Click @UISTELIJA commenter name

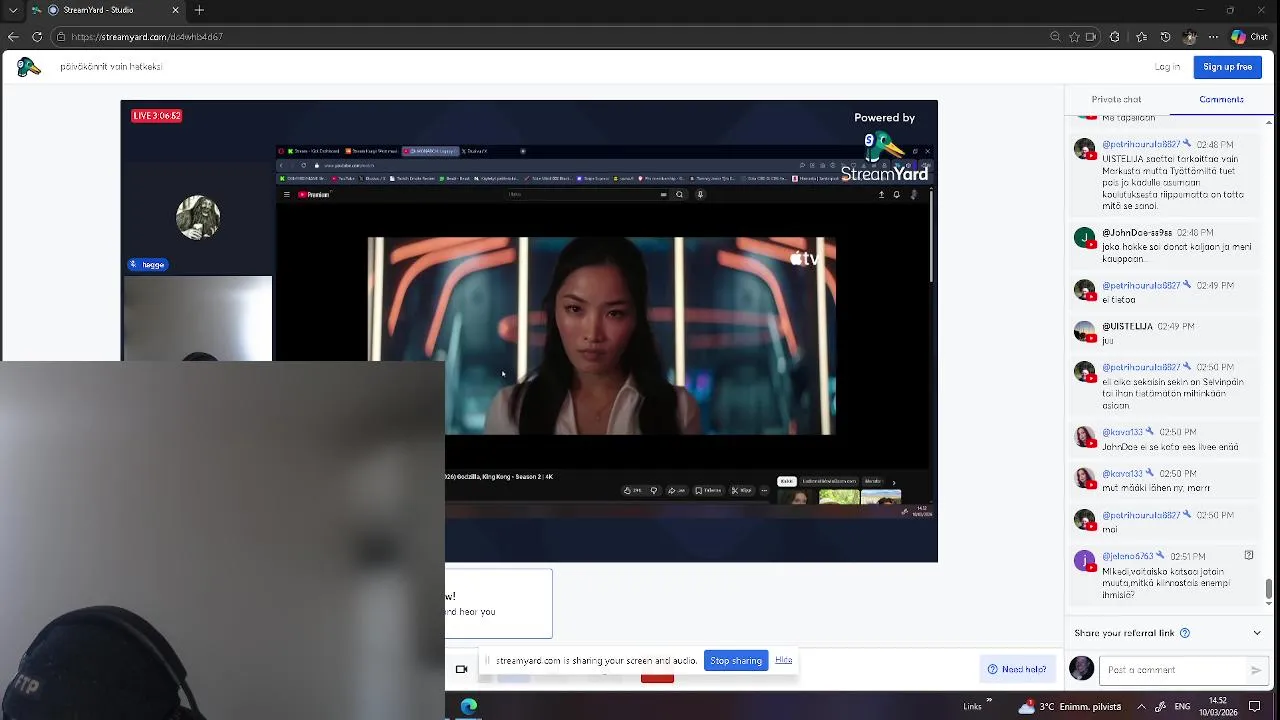pos(1127,326)
